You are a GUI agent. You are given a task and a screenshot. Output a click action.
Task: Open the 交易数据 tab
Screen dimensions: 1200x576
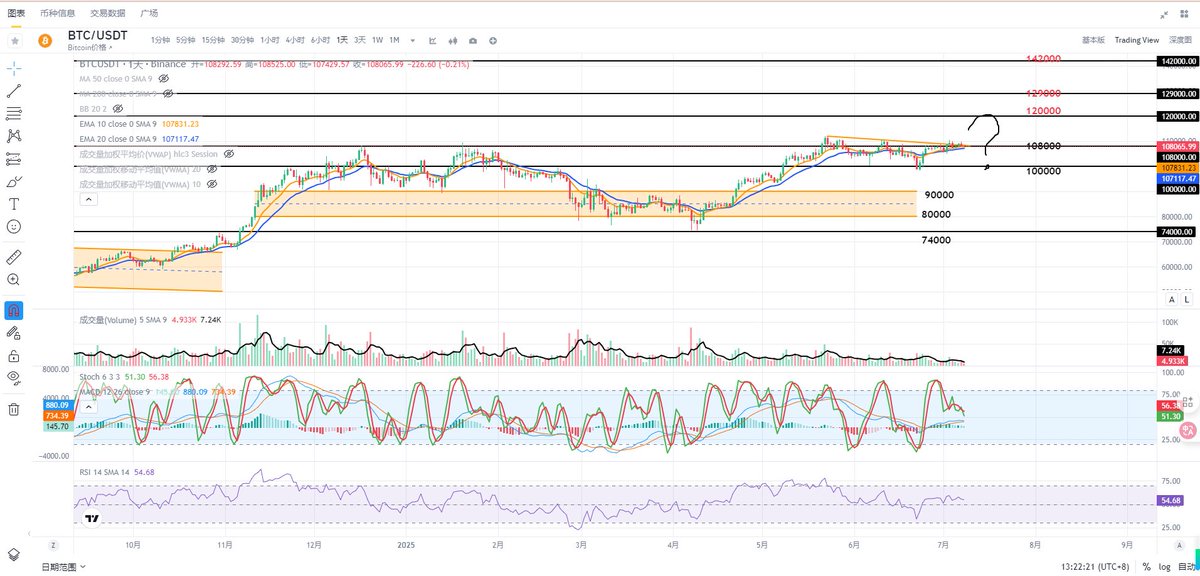point(108,14)
